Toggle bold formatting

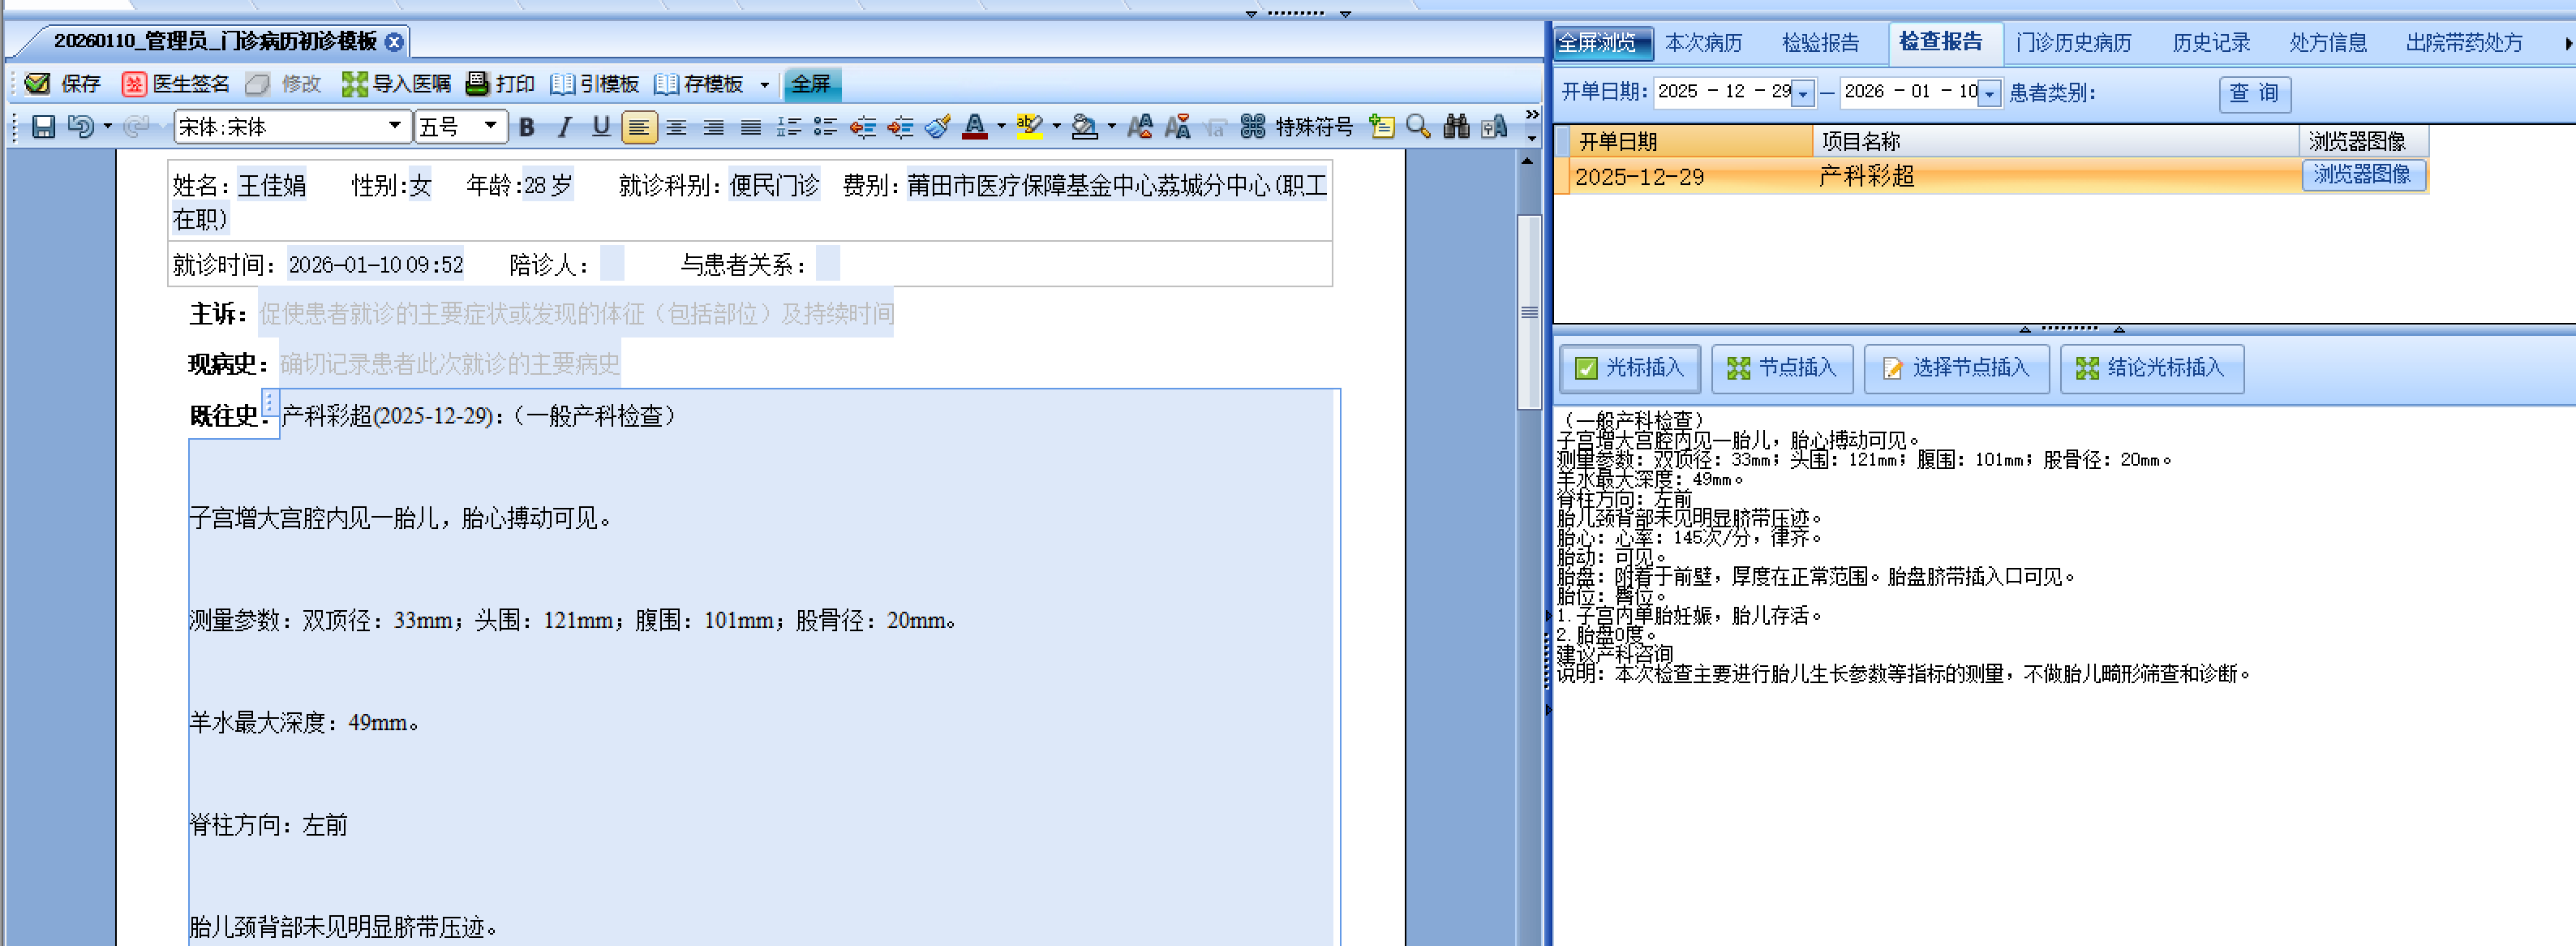point(527,127)
